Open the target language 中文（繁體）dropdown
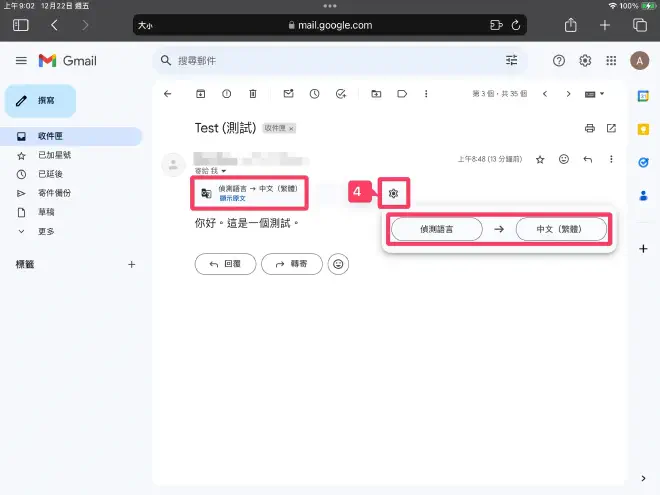 click(x=561, y=229)
